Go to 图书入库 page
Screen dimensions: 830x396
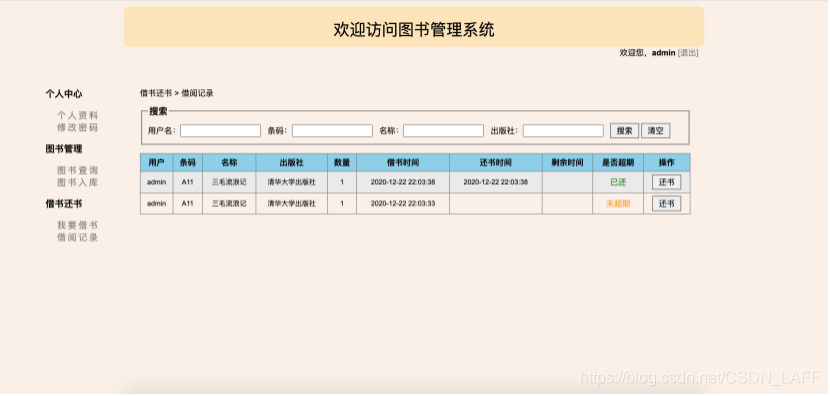click(x=78, y=183)
